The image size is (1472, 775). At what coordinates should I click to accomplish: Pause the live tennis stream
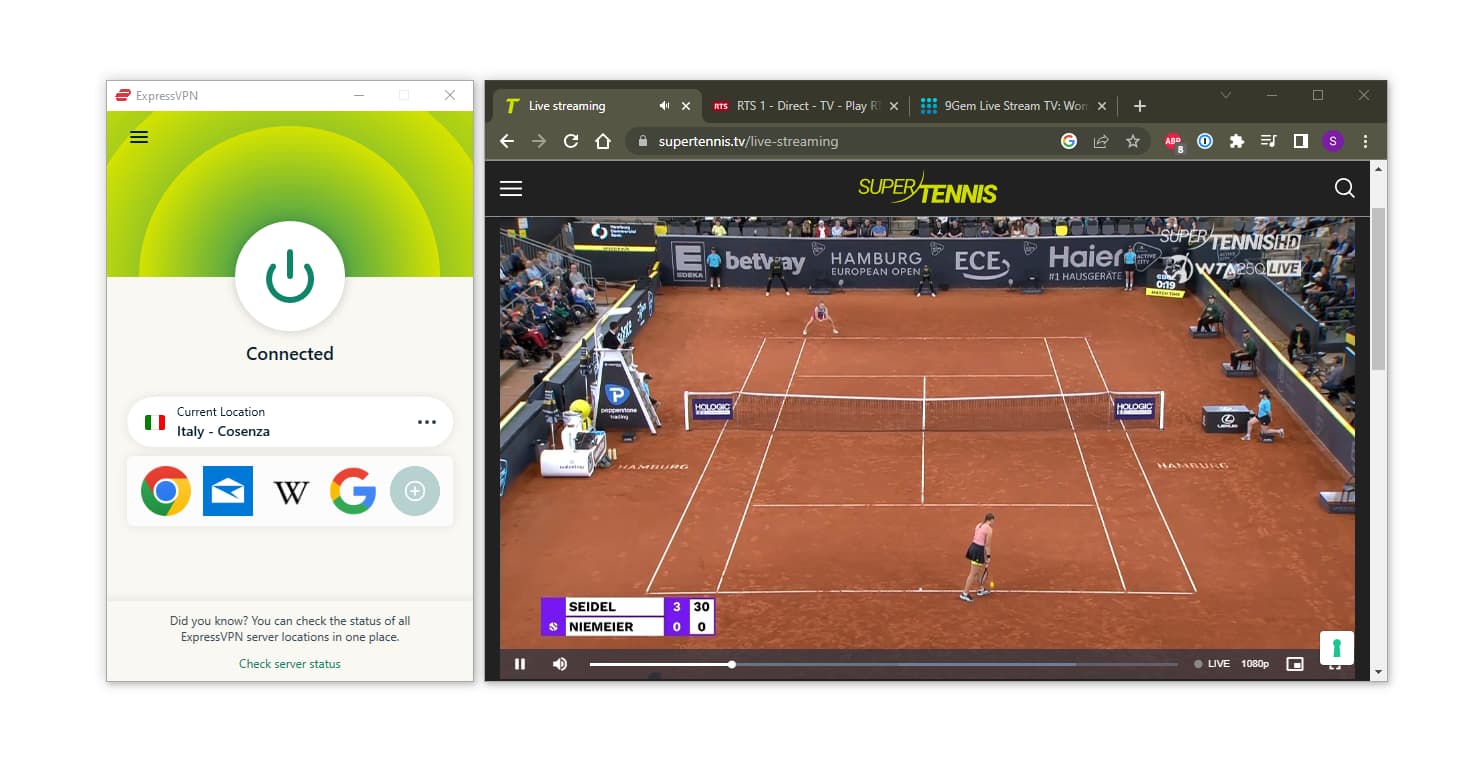pos(520,664)
